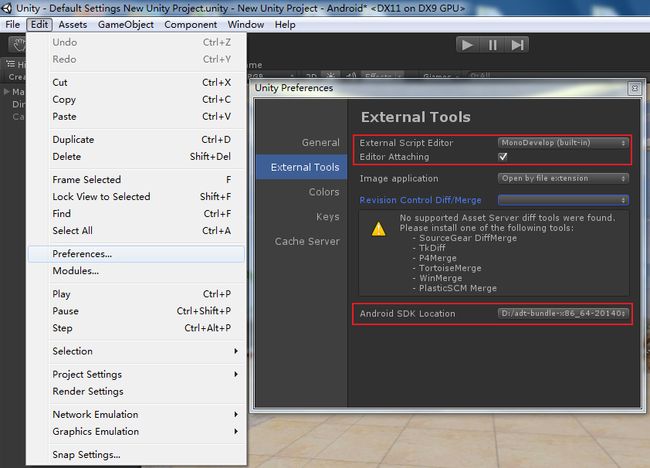
Task: Click the Android SDK Location label
Action: pyautogui.click(x=407, y=314)
